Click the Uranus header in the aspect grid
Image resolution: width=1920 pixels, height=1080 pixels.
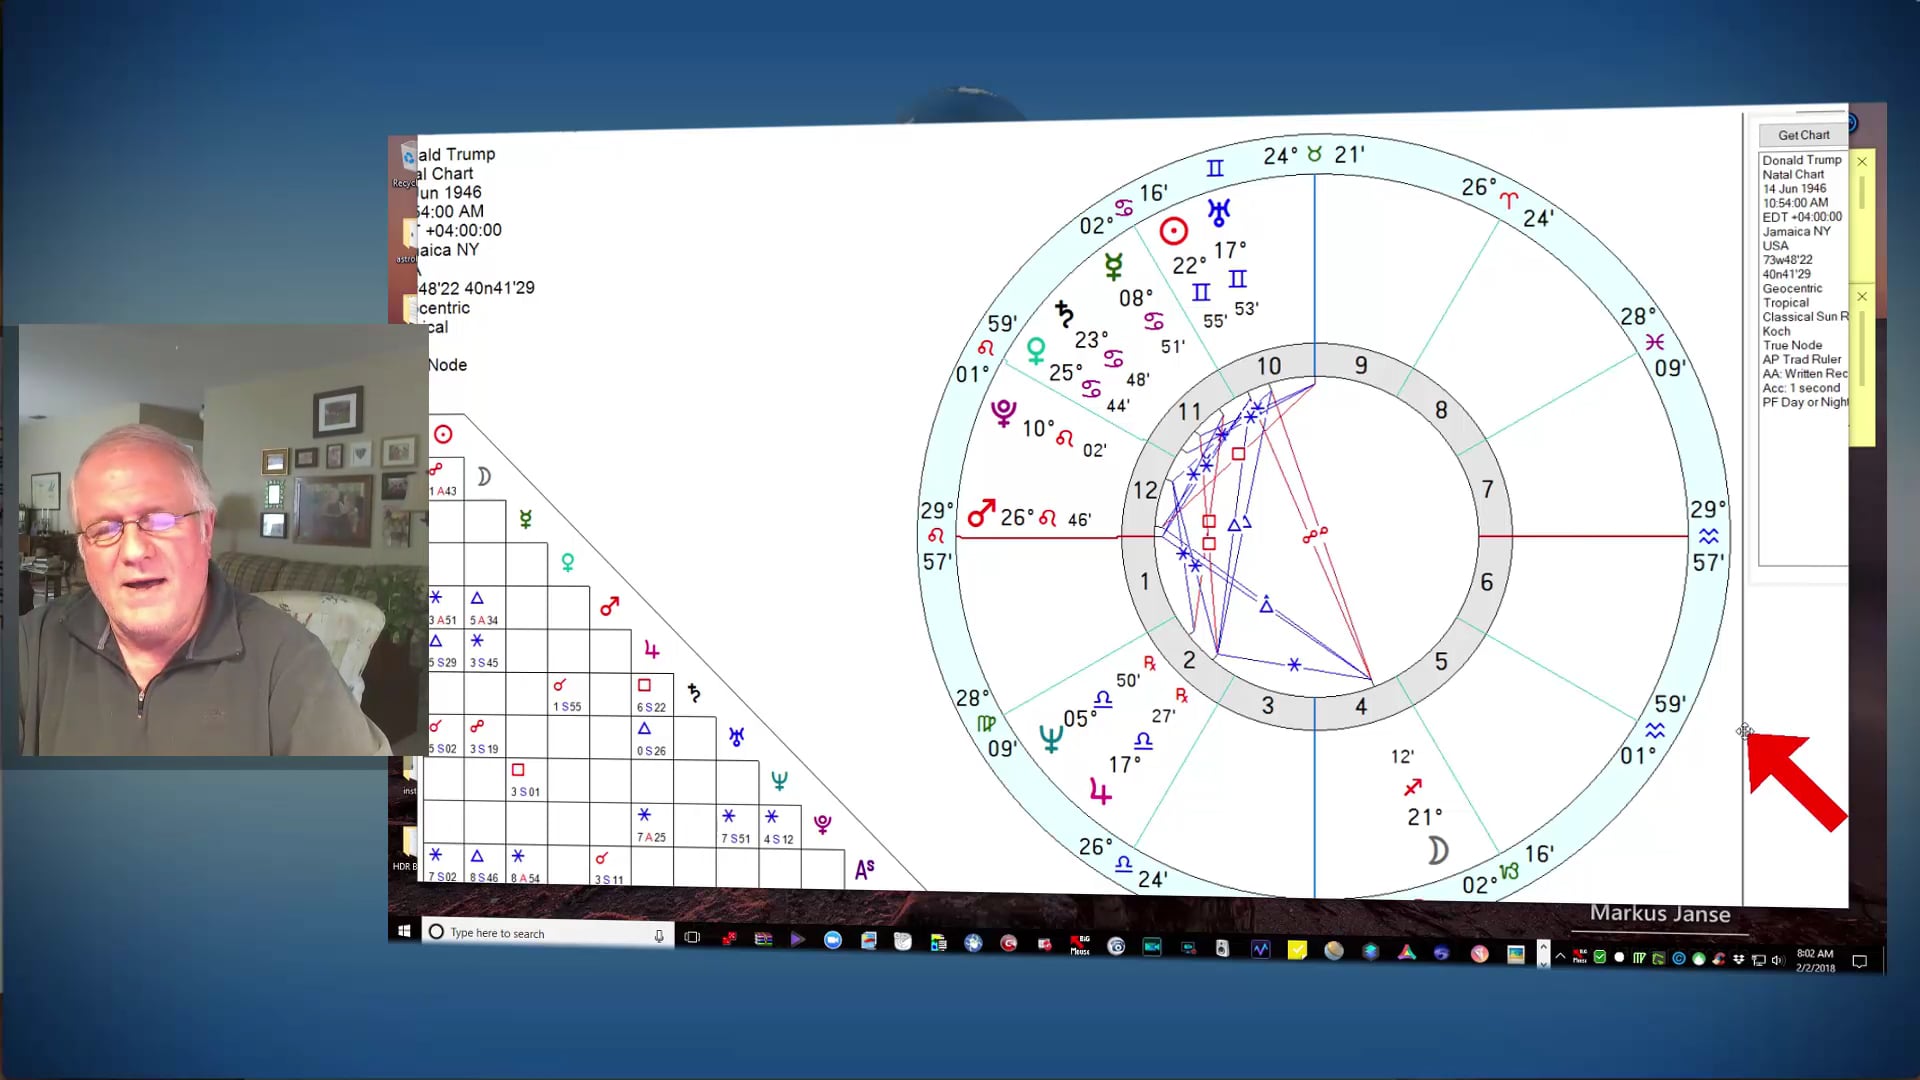pos(736,737)
